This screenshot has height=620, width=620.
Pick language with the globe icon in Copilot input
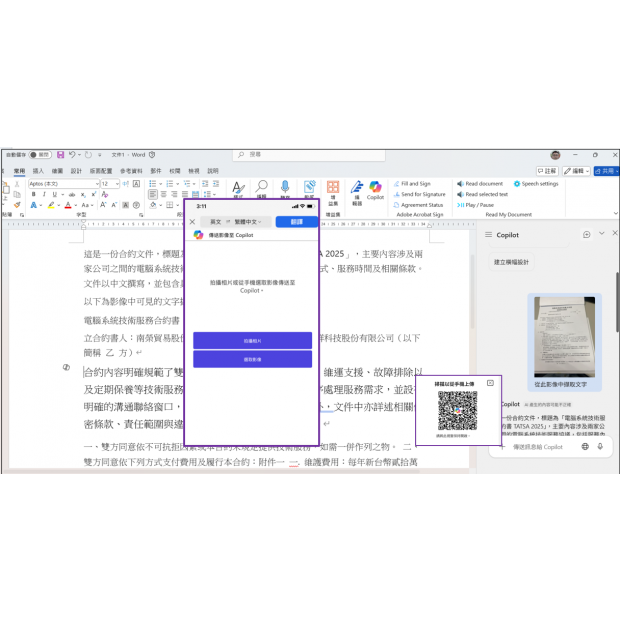[585, 446]
